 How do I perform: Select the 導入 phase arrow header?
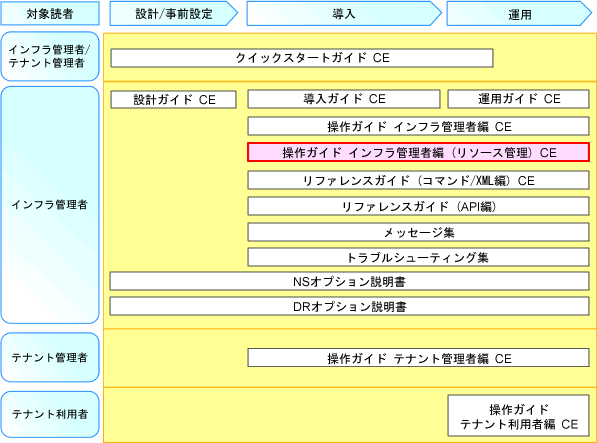(x=344, y=14)
